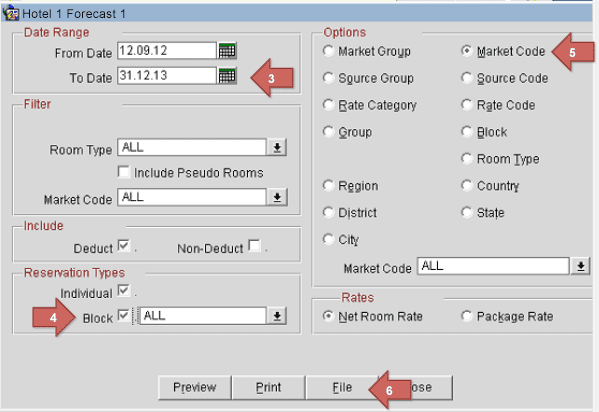Click the Hotel Forecast window title icon

tap(10, 13)
